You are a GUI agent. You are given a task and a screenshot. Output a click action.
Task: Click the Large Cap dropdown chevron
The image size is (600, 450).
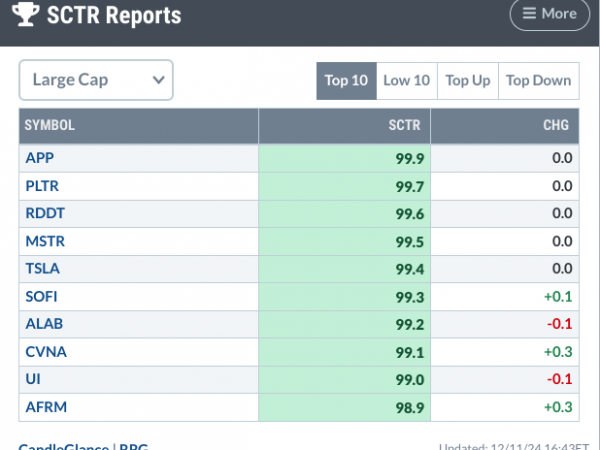(158, 80)
